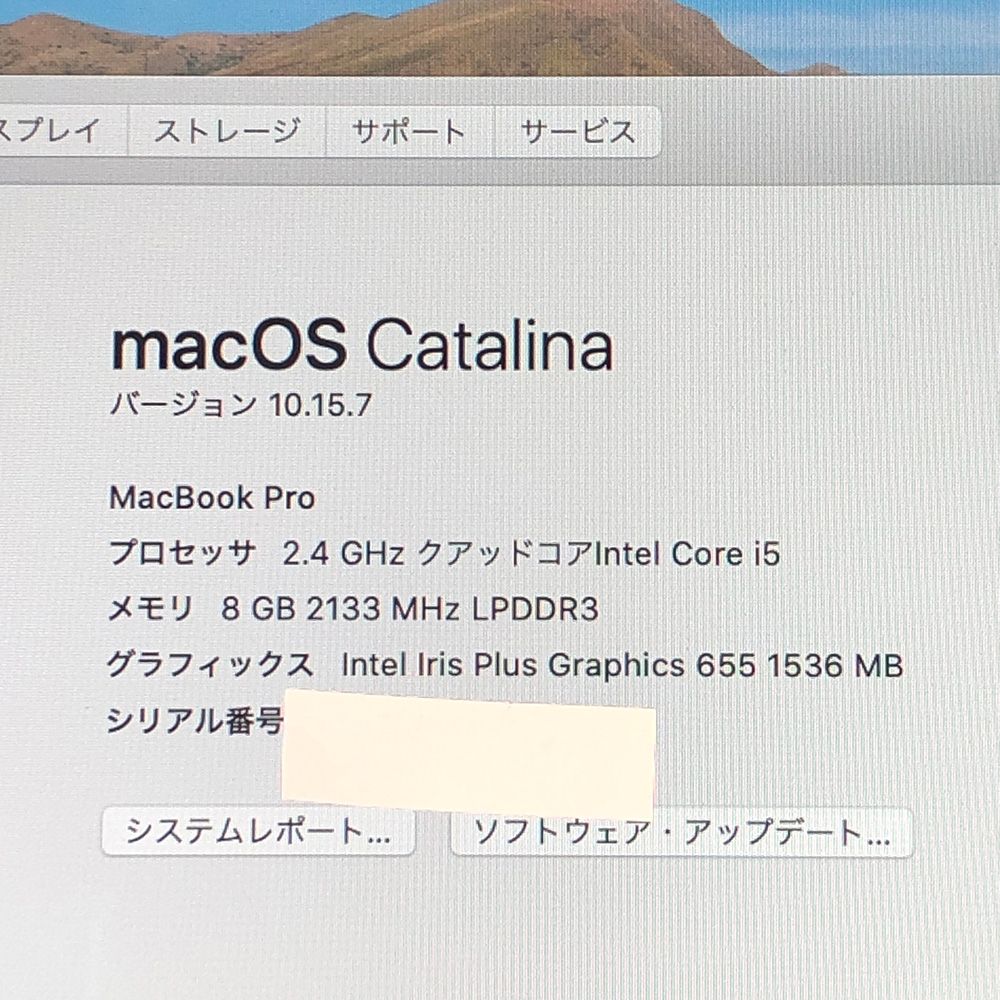This screenshot has height=1000, width=1000.
Task: Open the システムレポート... button
Action: click(x=258, y=831)
